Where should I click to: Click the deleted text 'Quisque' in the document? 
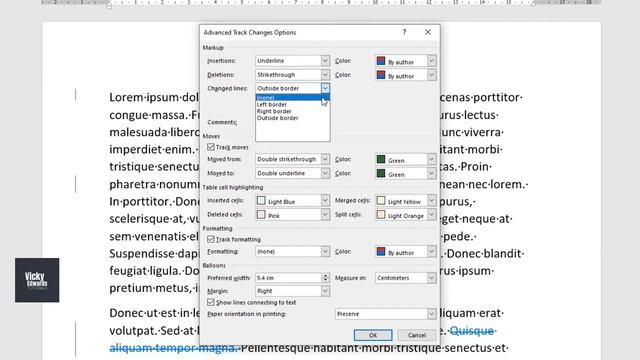[472, 331]
